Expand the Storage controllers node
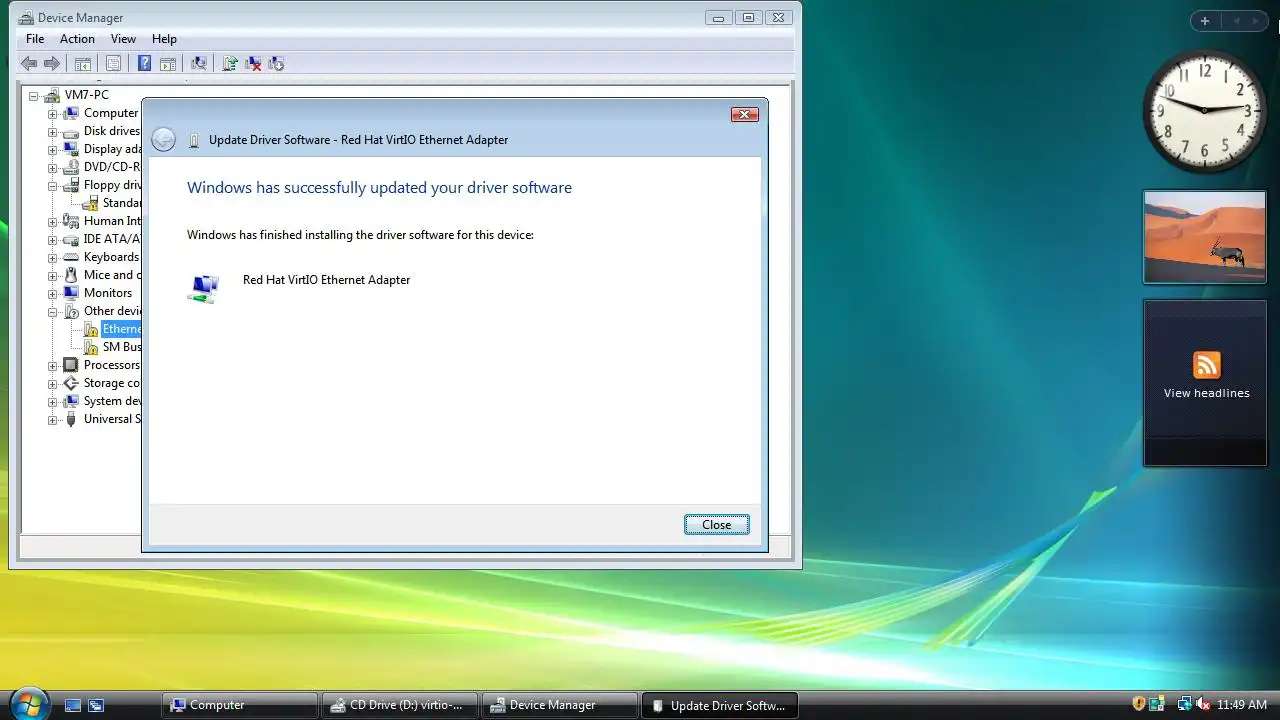1280x720 pixels. [52, 384]
